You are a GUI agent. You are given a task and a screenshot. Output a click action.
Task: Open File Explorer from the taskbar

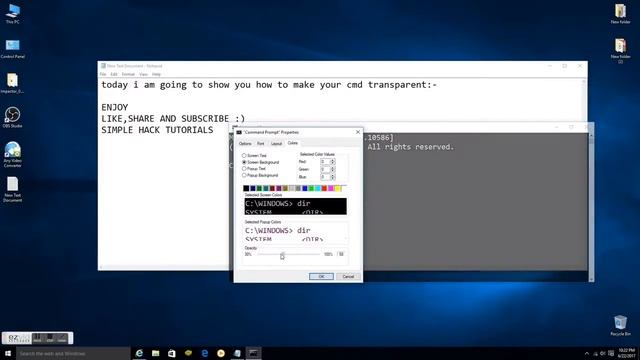156,353
